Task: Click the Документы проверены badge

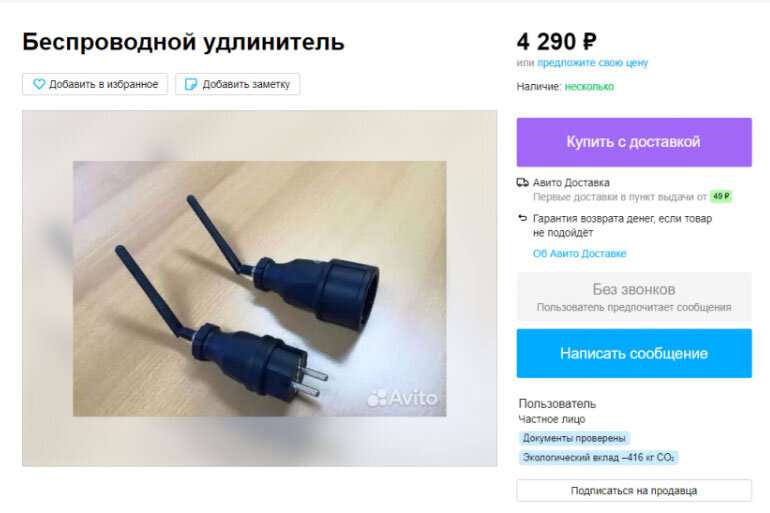Action: tap(574, 438)
